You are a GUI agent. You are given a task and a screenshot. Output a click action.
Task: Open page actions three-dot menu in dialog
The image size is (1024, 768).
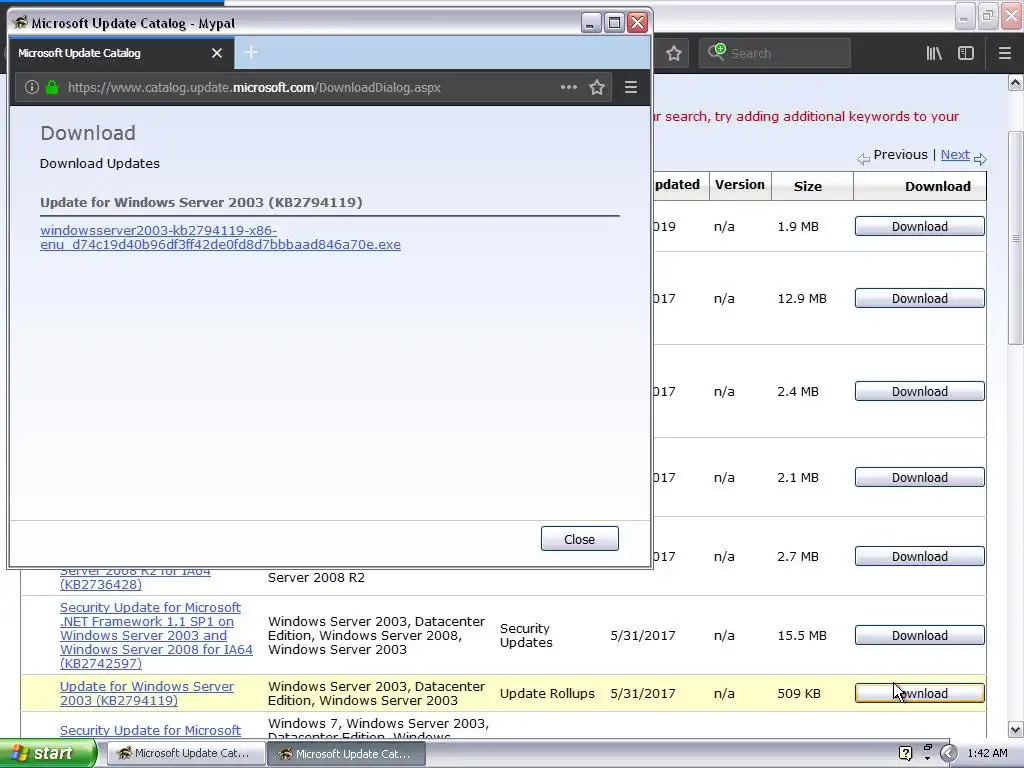[x=569, y=87]
